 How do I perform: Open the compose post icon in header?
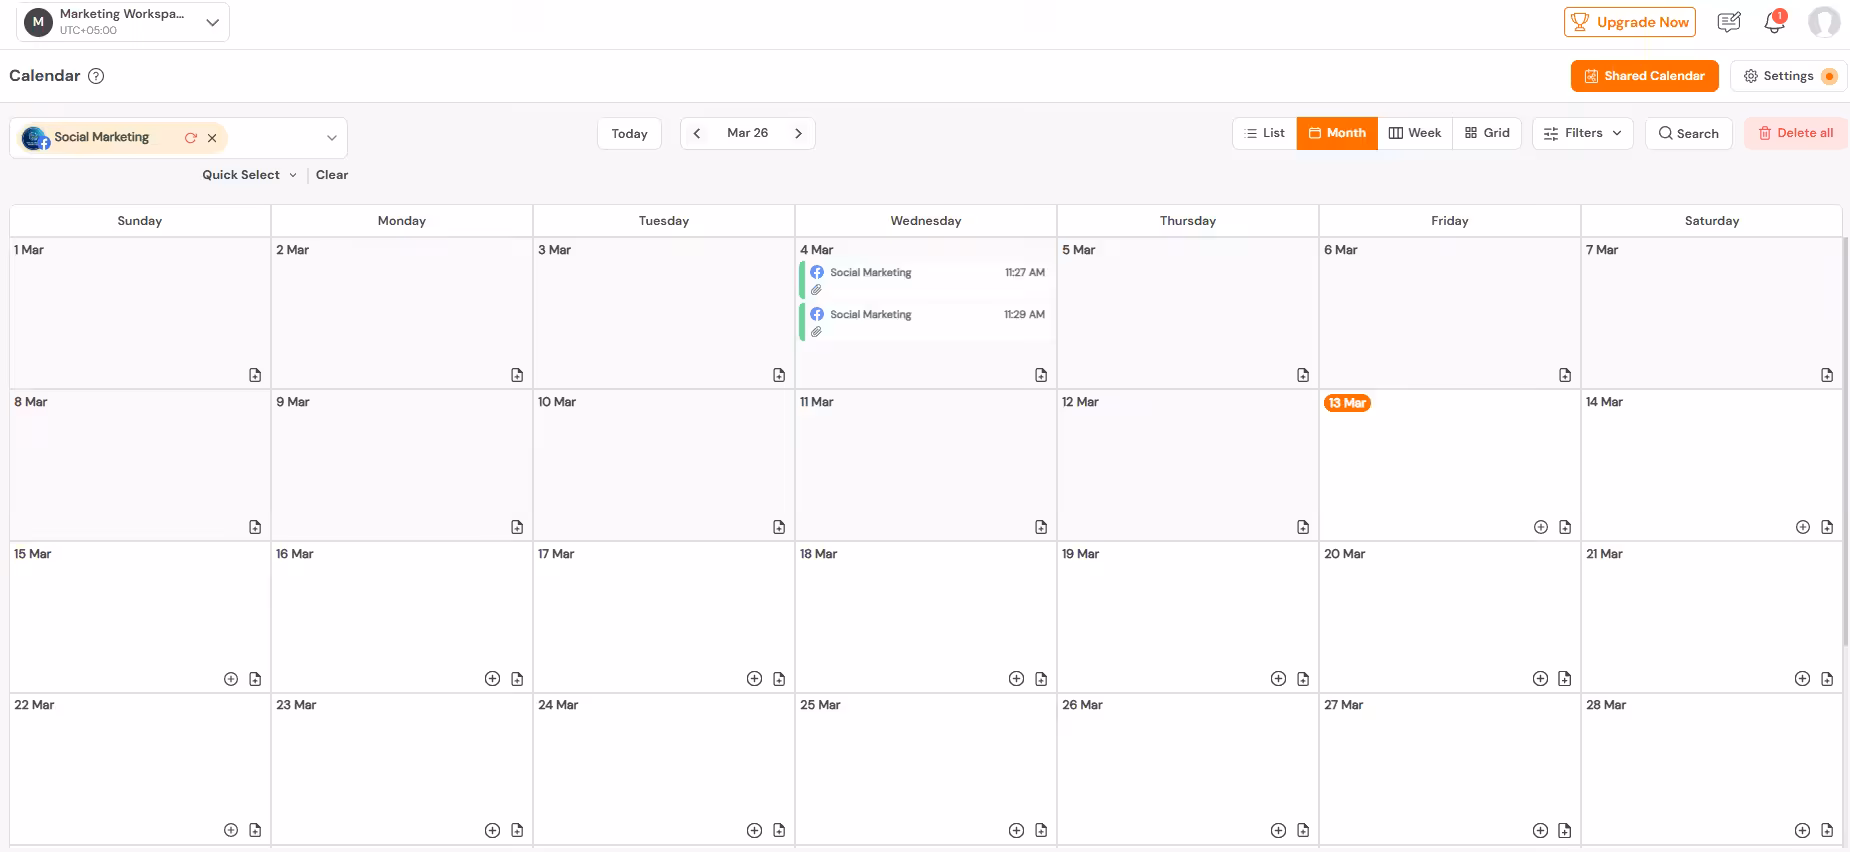point(1729,22)
